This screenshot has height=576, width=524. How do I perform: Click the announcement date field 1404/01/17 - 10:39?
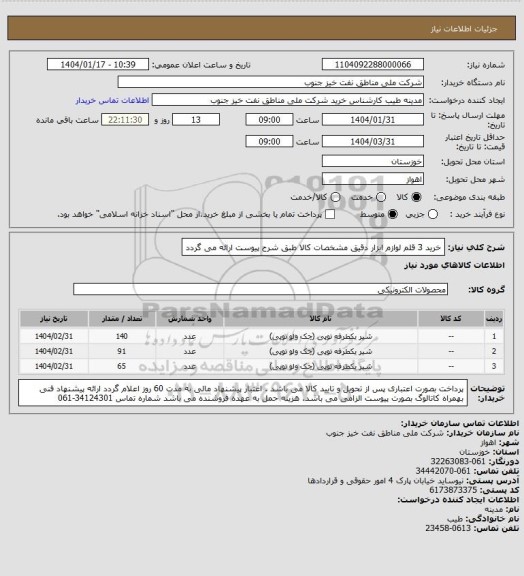98,64
